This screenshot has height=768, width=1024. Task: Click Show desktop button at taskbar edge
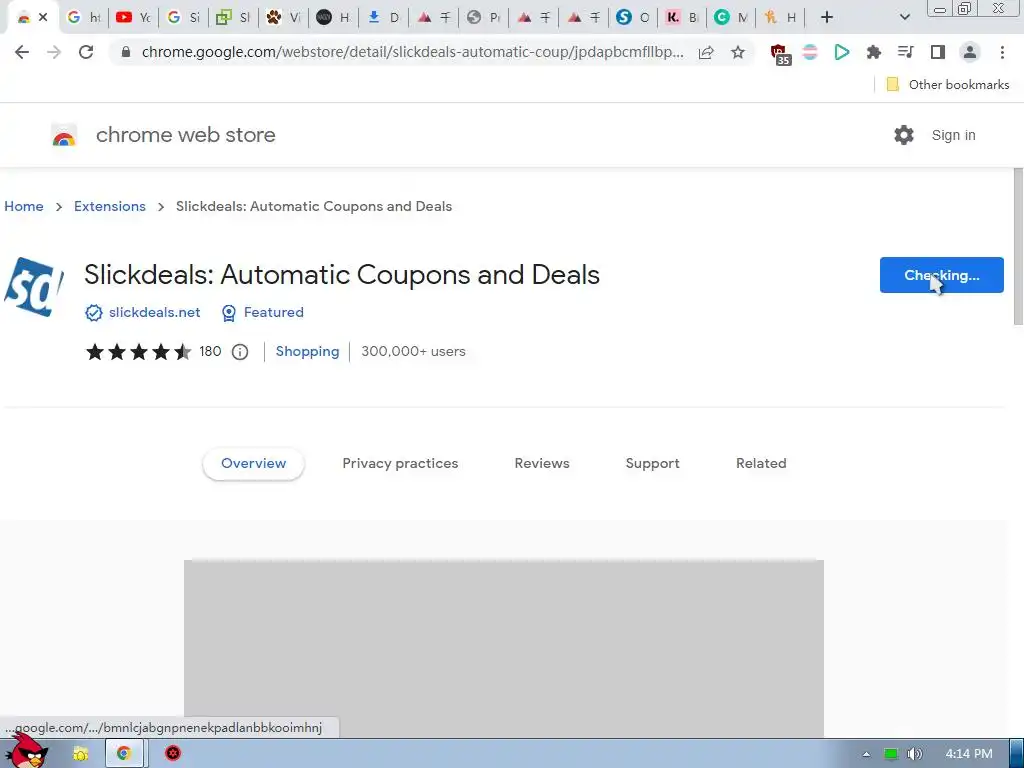(x=1017, y=754)
